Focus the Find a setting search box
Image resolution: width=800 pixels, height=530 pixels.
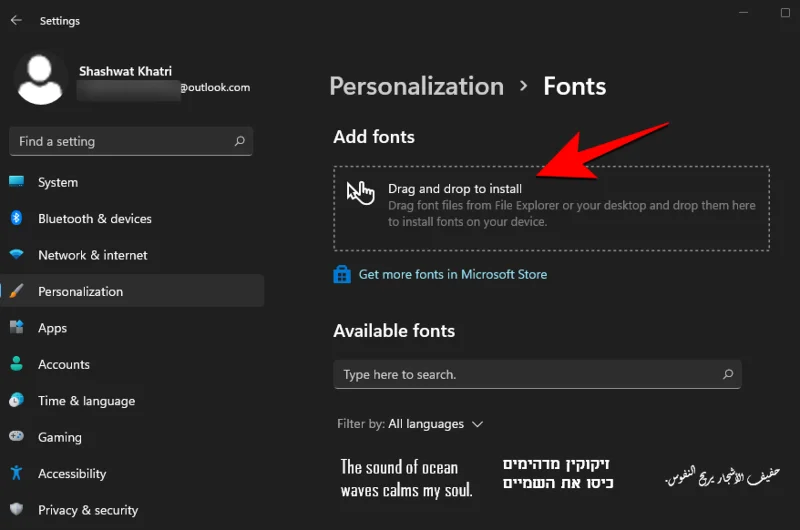tap(131, 141)
